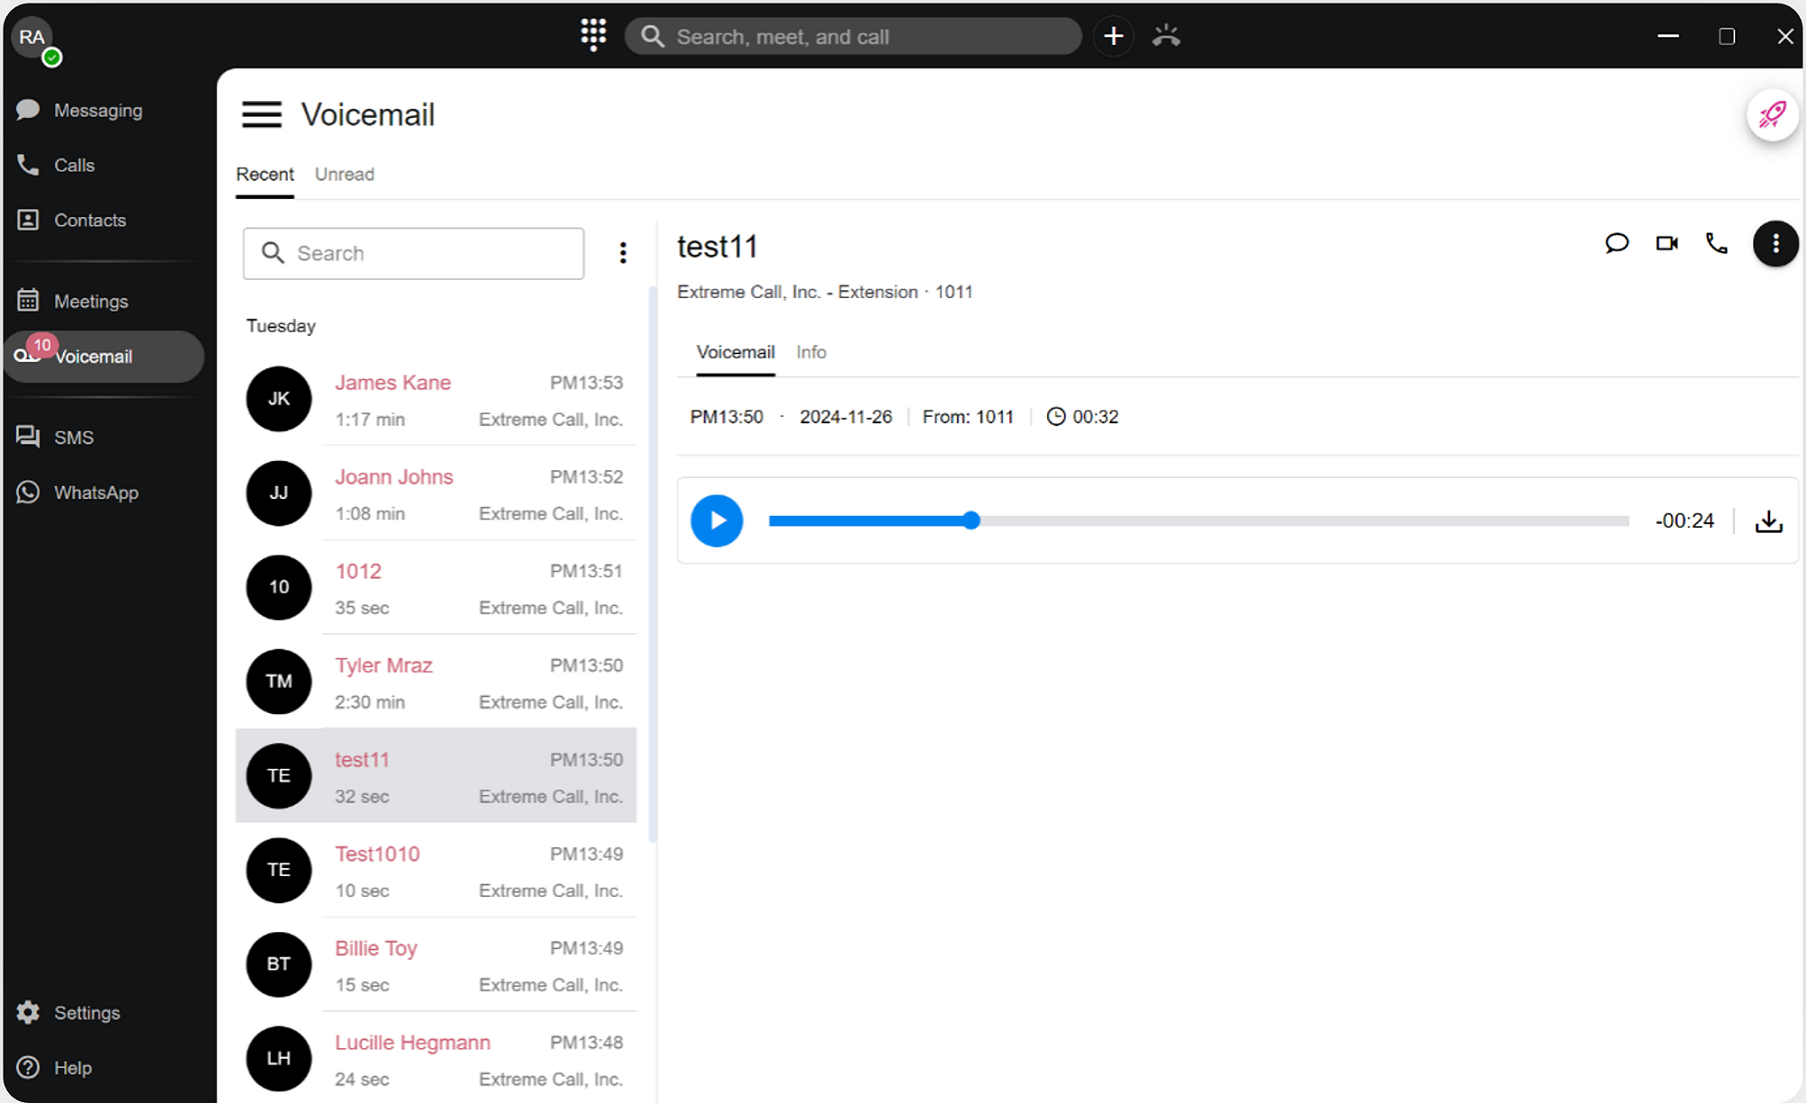Open the dialpad app launcher grid
Image resolution: width=1806 pixels, height=1103 pixels.
tap(593, 35)
